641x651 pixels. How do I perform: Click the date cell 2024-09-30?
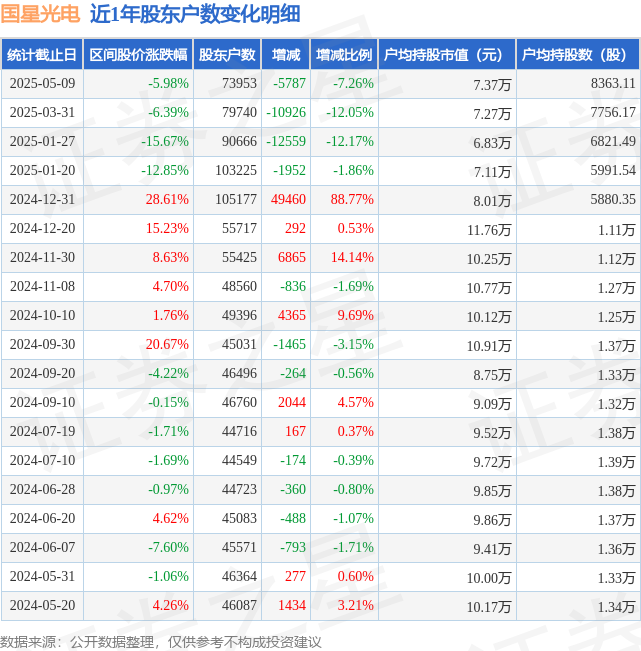click(42, 345)
